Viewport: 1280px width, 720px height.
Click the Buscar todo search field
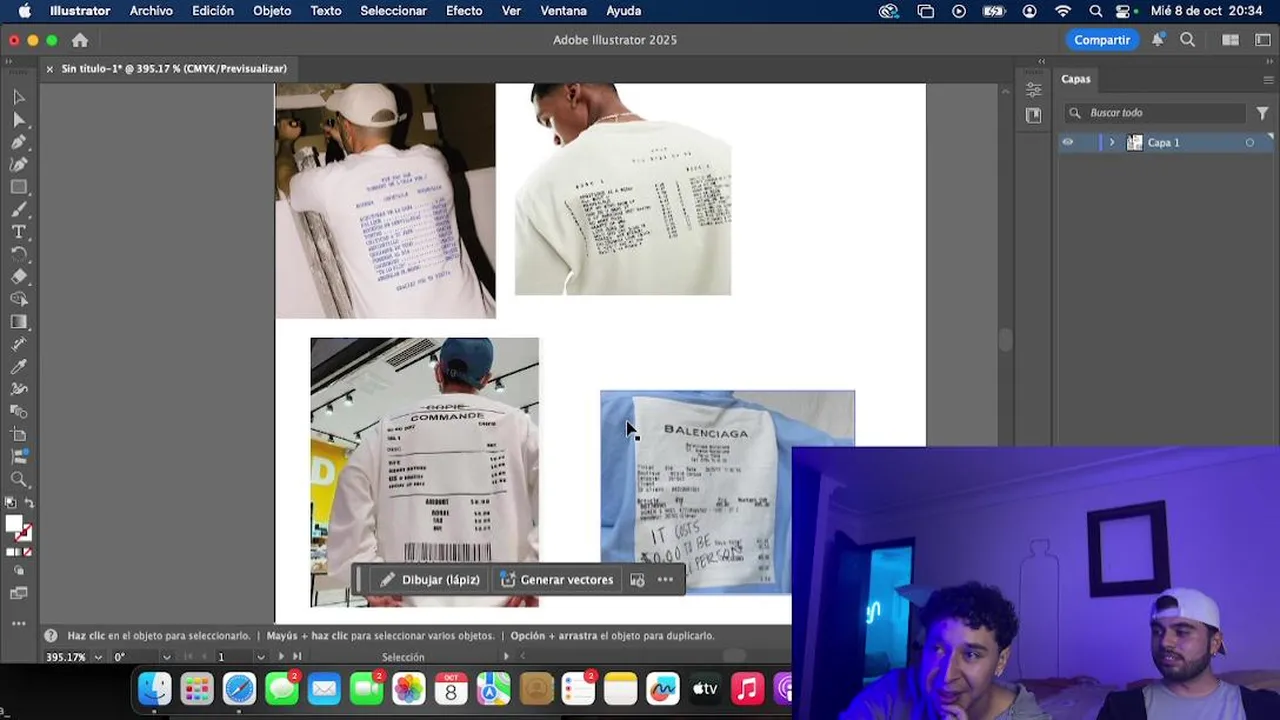click(x=1155, y=113)
